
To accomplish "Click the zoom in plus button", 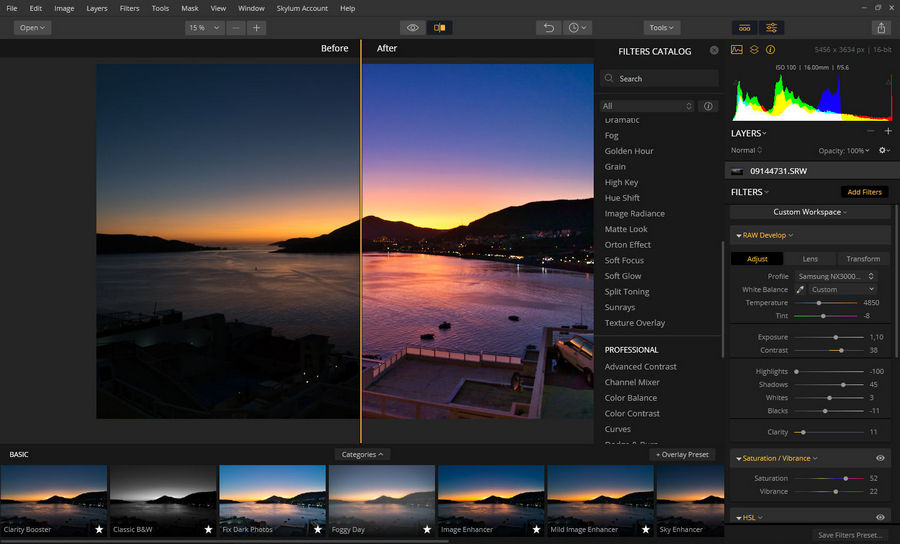I will point(256,28).
